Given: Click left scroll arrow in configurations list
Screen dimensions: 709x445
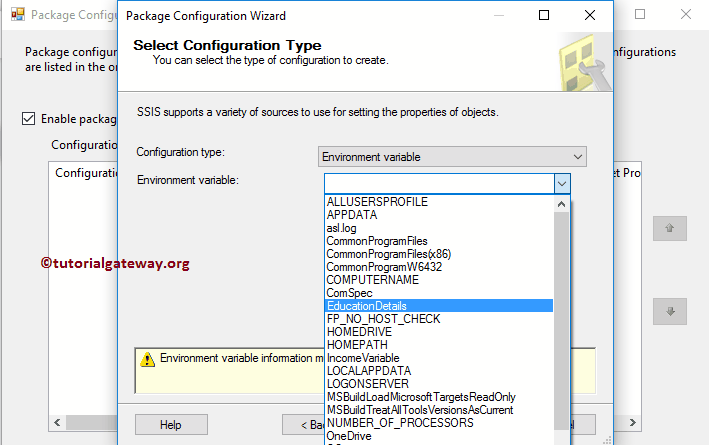Looking at the screenshot, I should (57, 422).
